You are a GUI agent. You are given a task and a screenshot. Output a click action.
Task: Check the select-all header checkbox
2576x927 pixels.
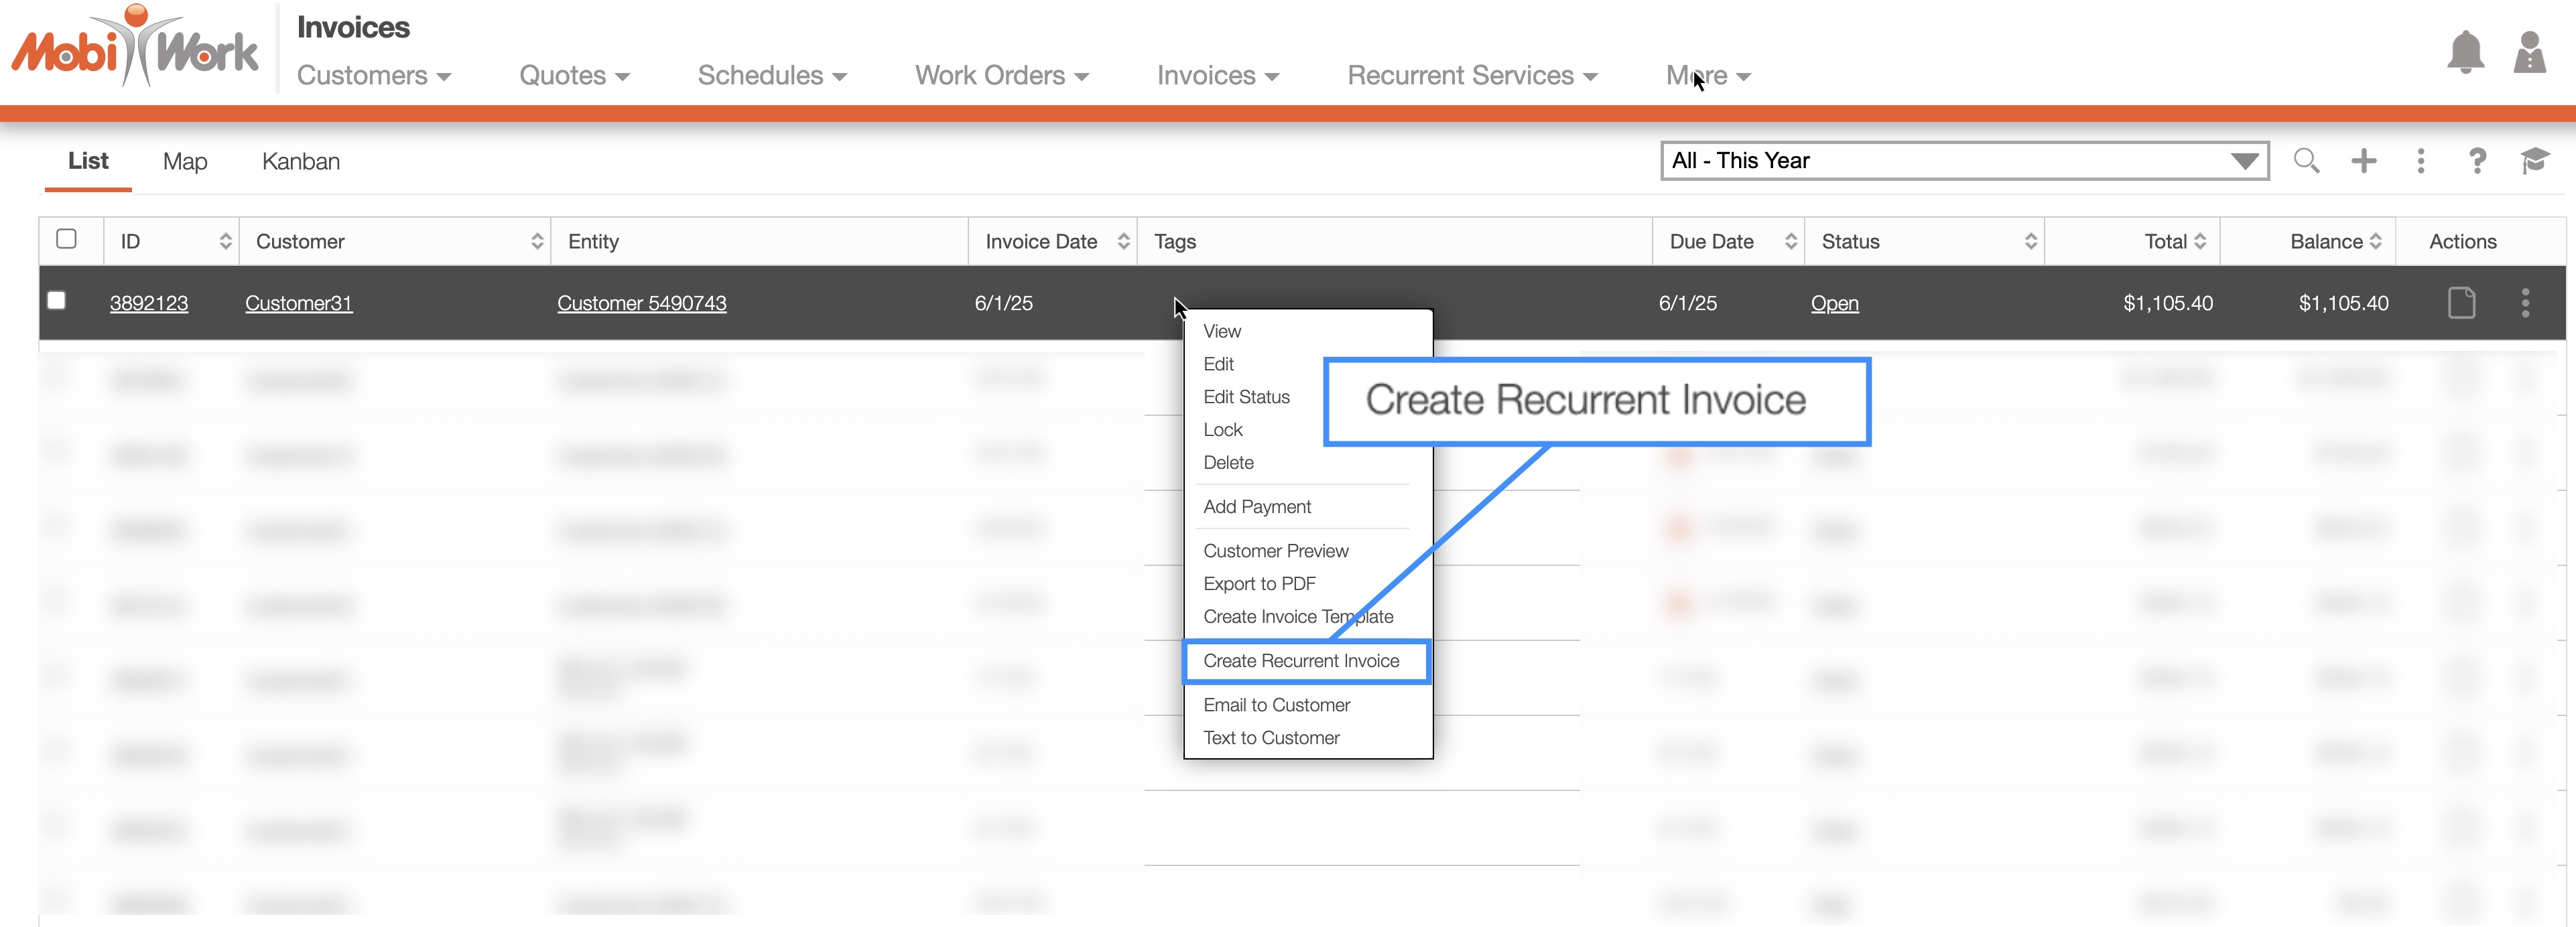(x=67, y=239)
